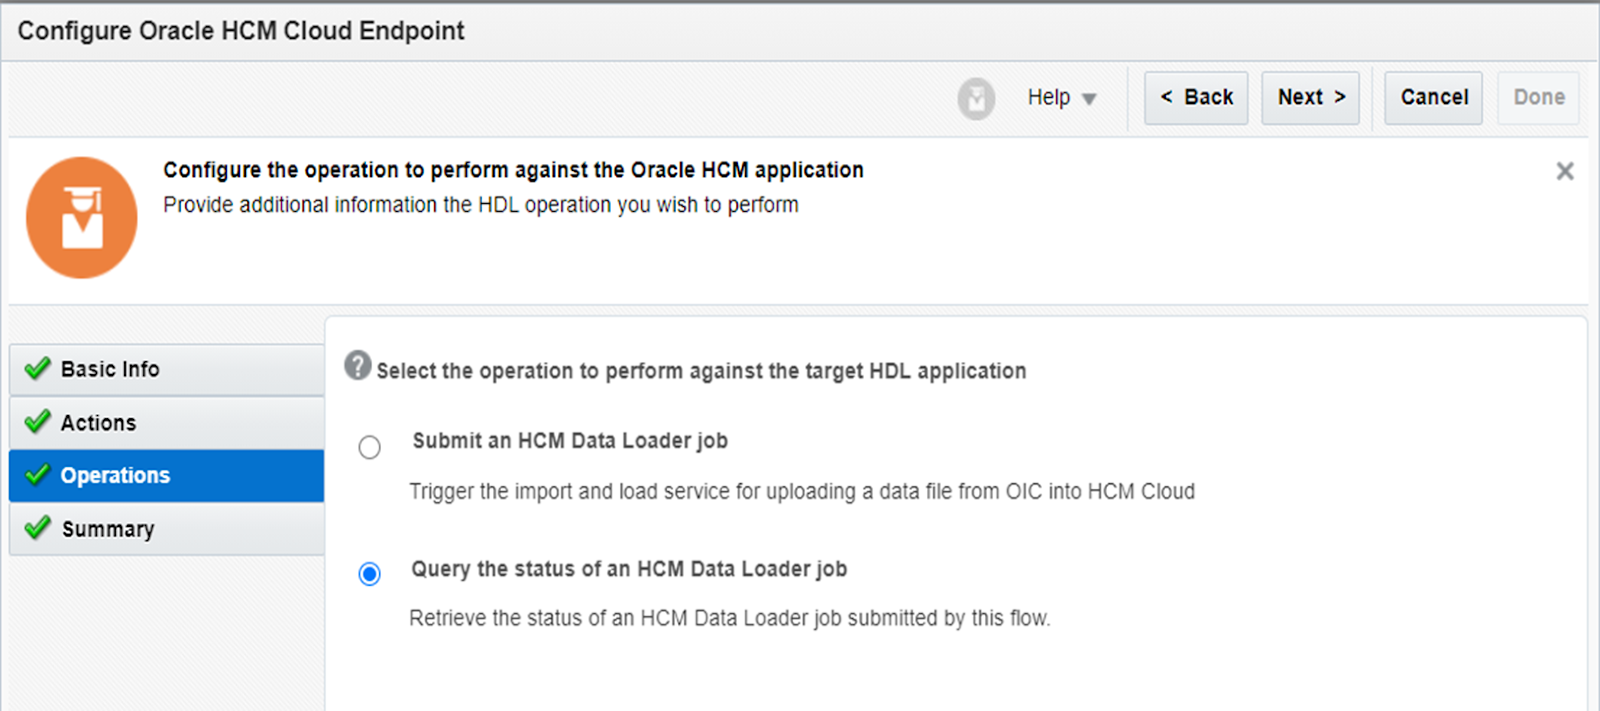Click 'Provide additional information the HDL operation' text

481,205
